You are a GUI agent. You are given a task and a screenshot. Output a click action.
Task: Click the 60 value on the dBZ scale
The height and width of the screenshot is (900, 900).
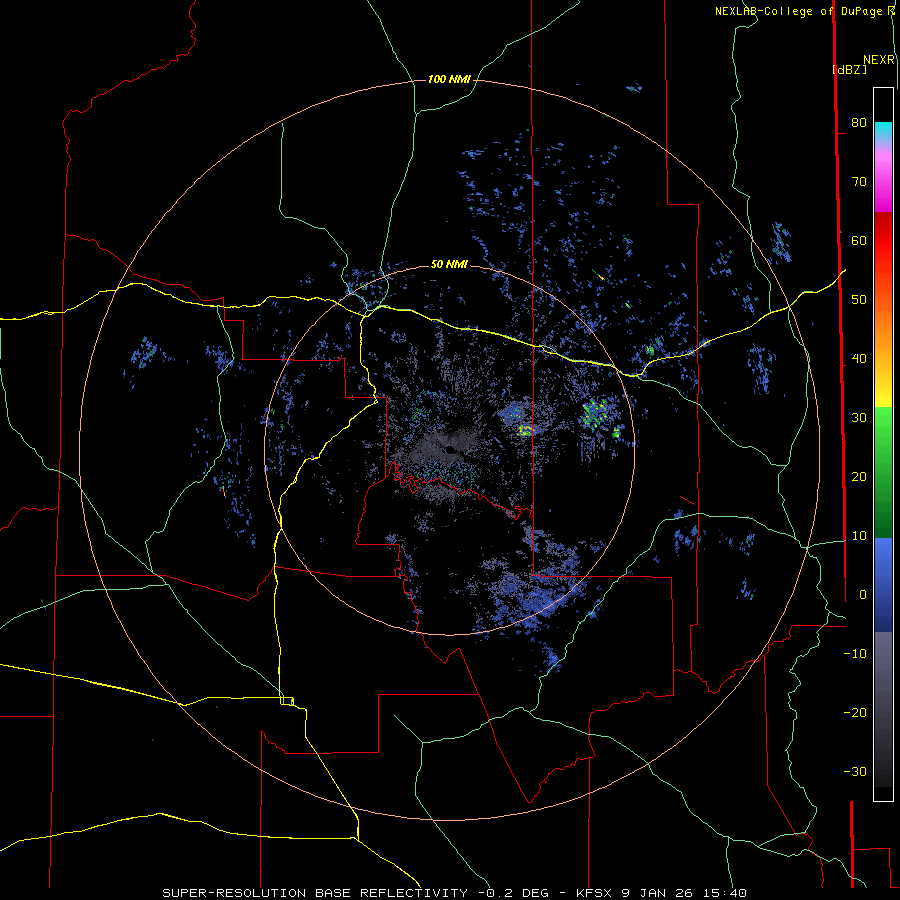click(x=859, y=240)
